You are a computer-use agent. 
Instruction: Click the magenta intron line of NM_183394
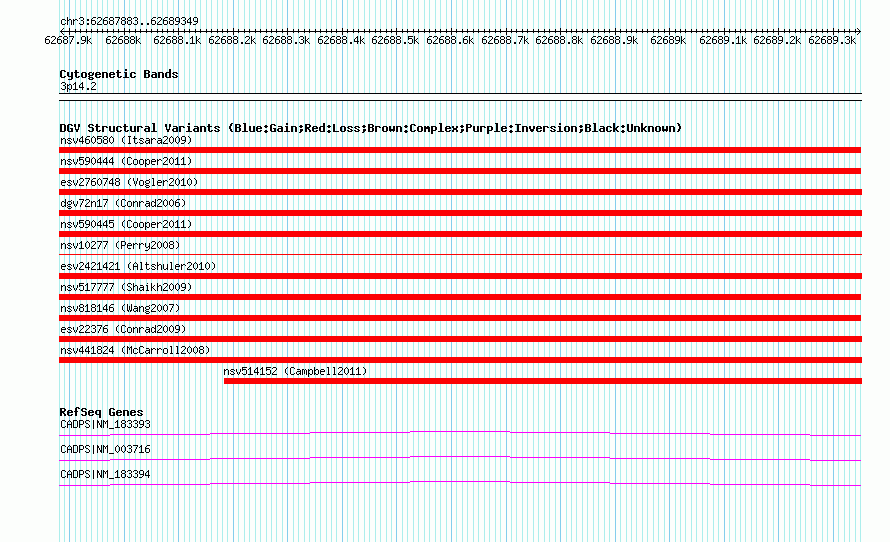click(x=460, y=482)
